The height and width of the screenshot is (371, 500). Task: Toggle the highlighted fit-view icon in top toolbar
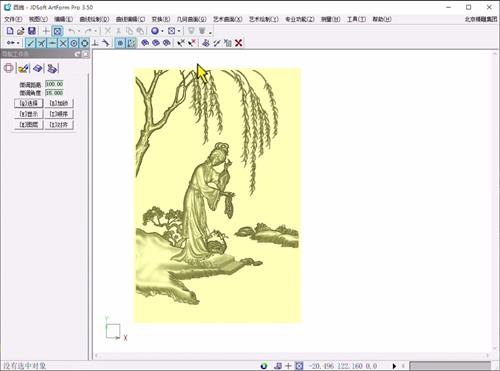point(57,31)
